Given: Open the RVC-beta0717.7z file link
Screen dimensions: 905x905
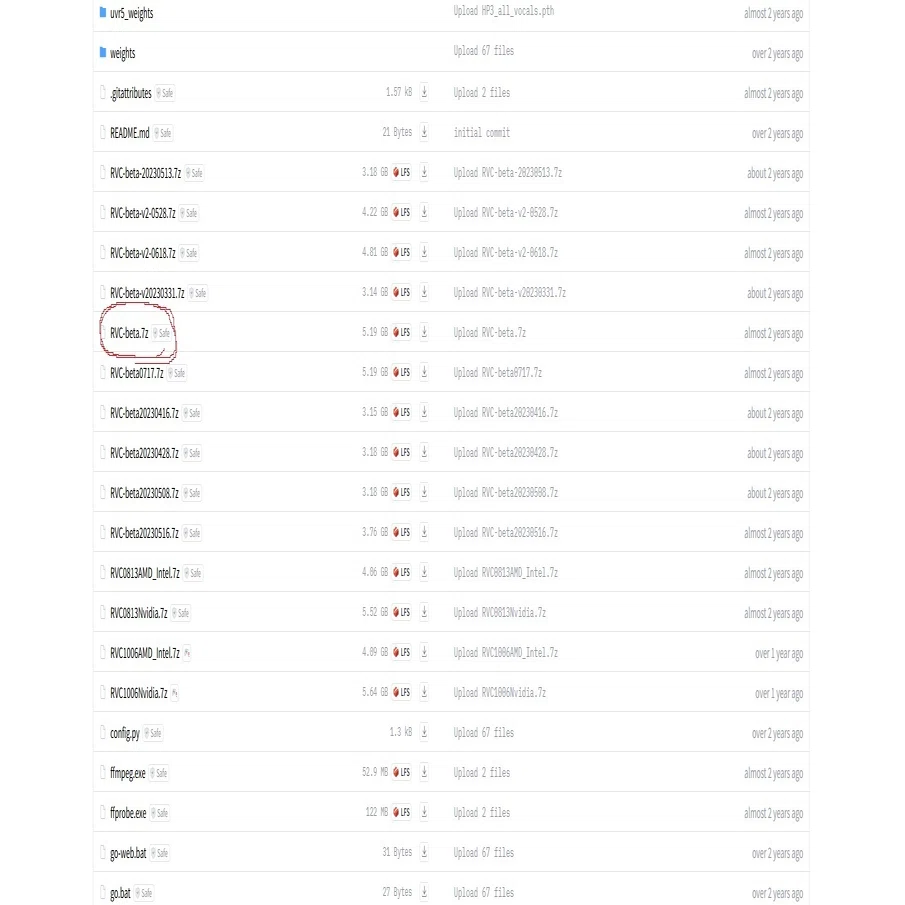Looking at the screenshot, I should [x=137, y=373].
